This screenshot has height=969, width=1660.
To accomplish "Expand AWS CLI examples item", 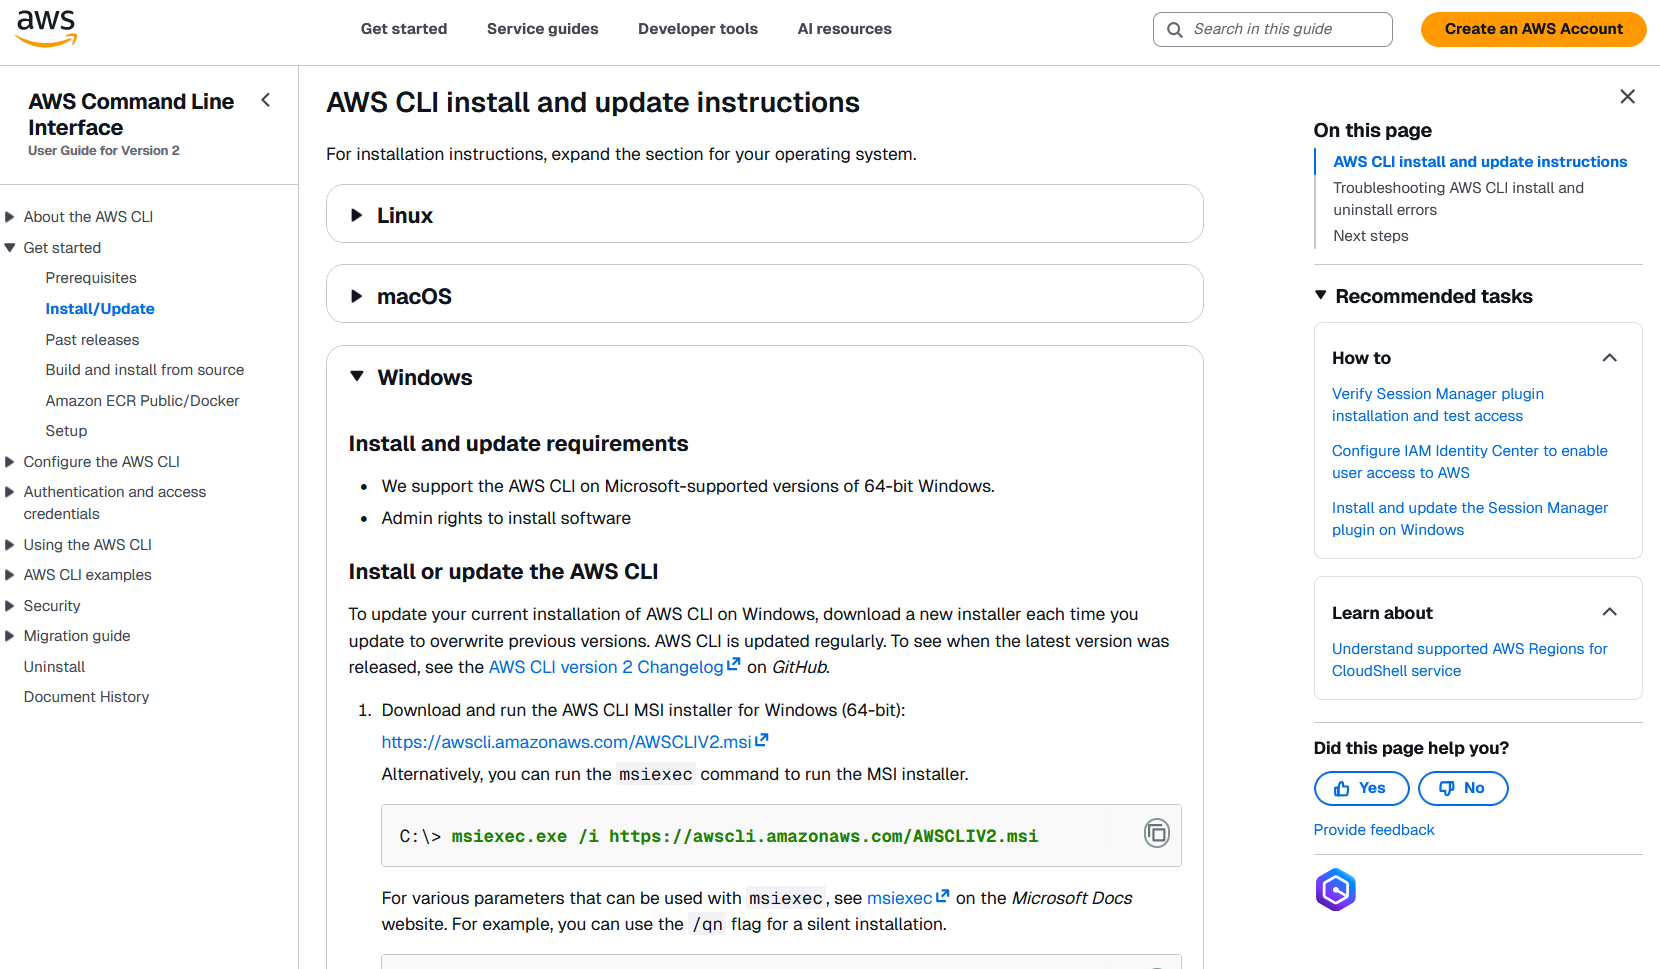I will 10,575.
